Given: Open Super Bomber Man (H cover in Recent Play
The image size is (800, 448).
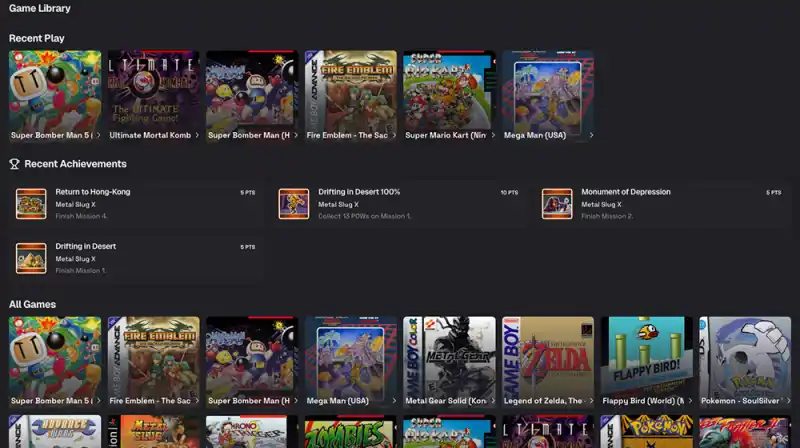Looking at the screenshot, I should click(x=252, y=95).
